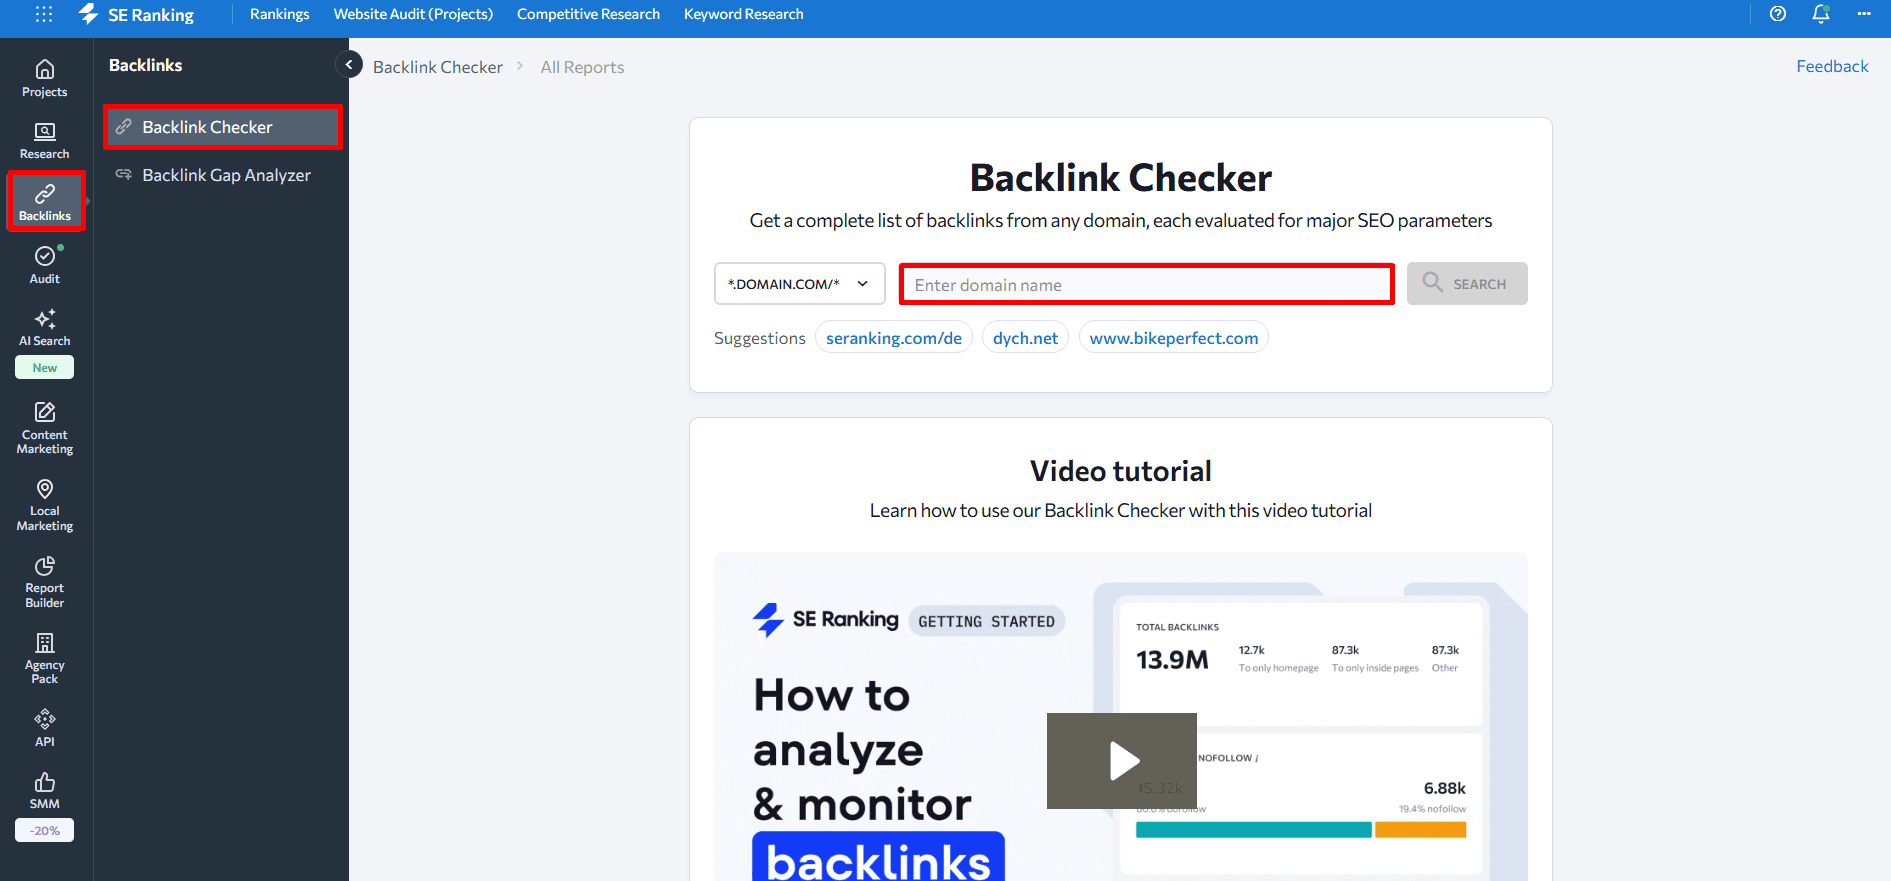Click the SE Ranking logo
Image resolution: width=1891 pixels, height=881 pixels.
click(x=136, y=14)
